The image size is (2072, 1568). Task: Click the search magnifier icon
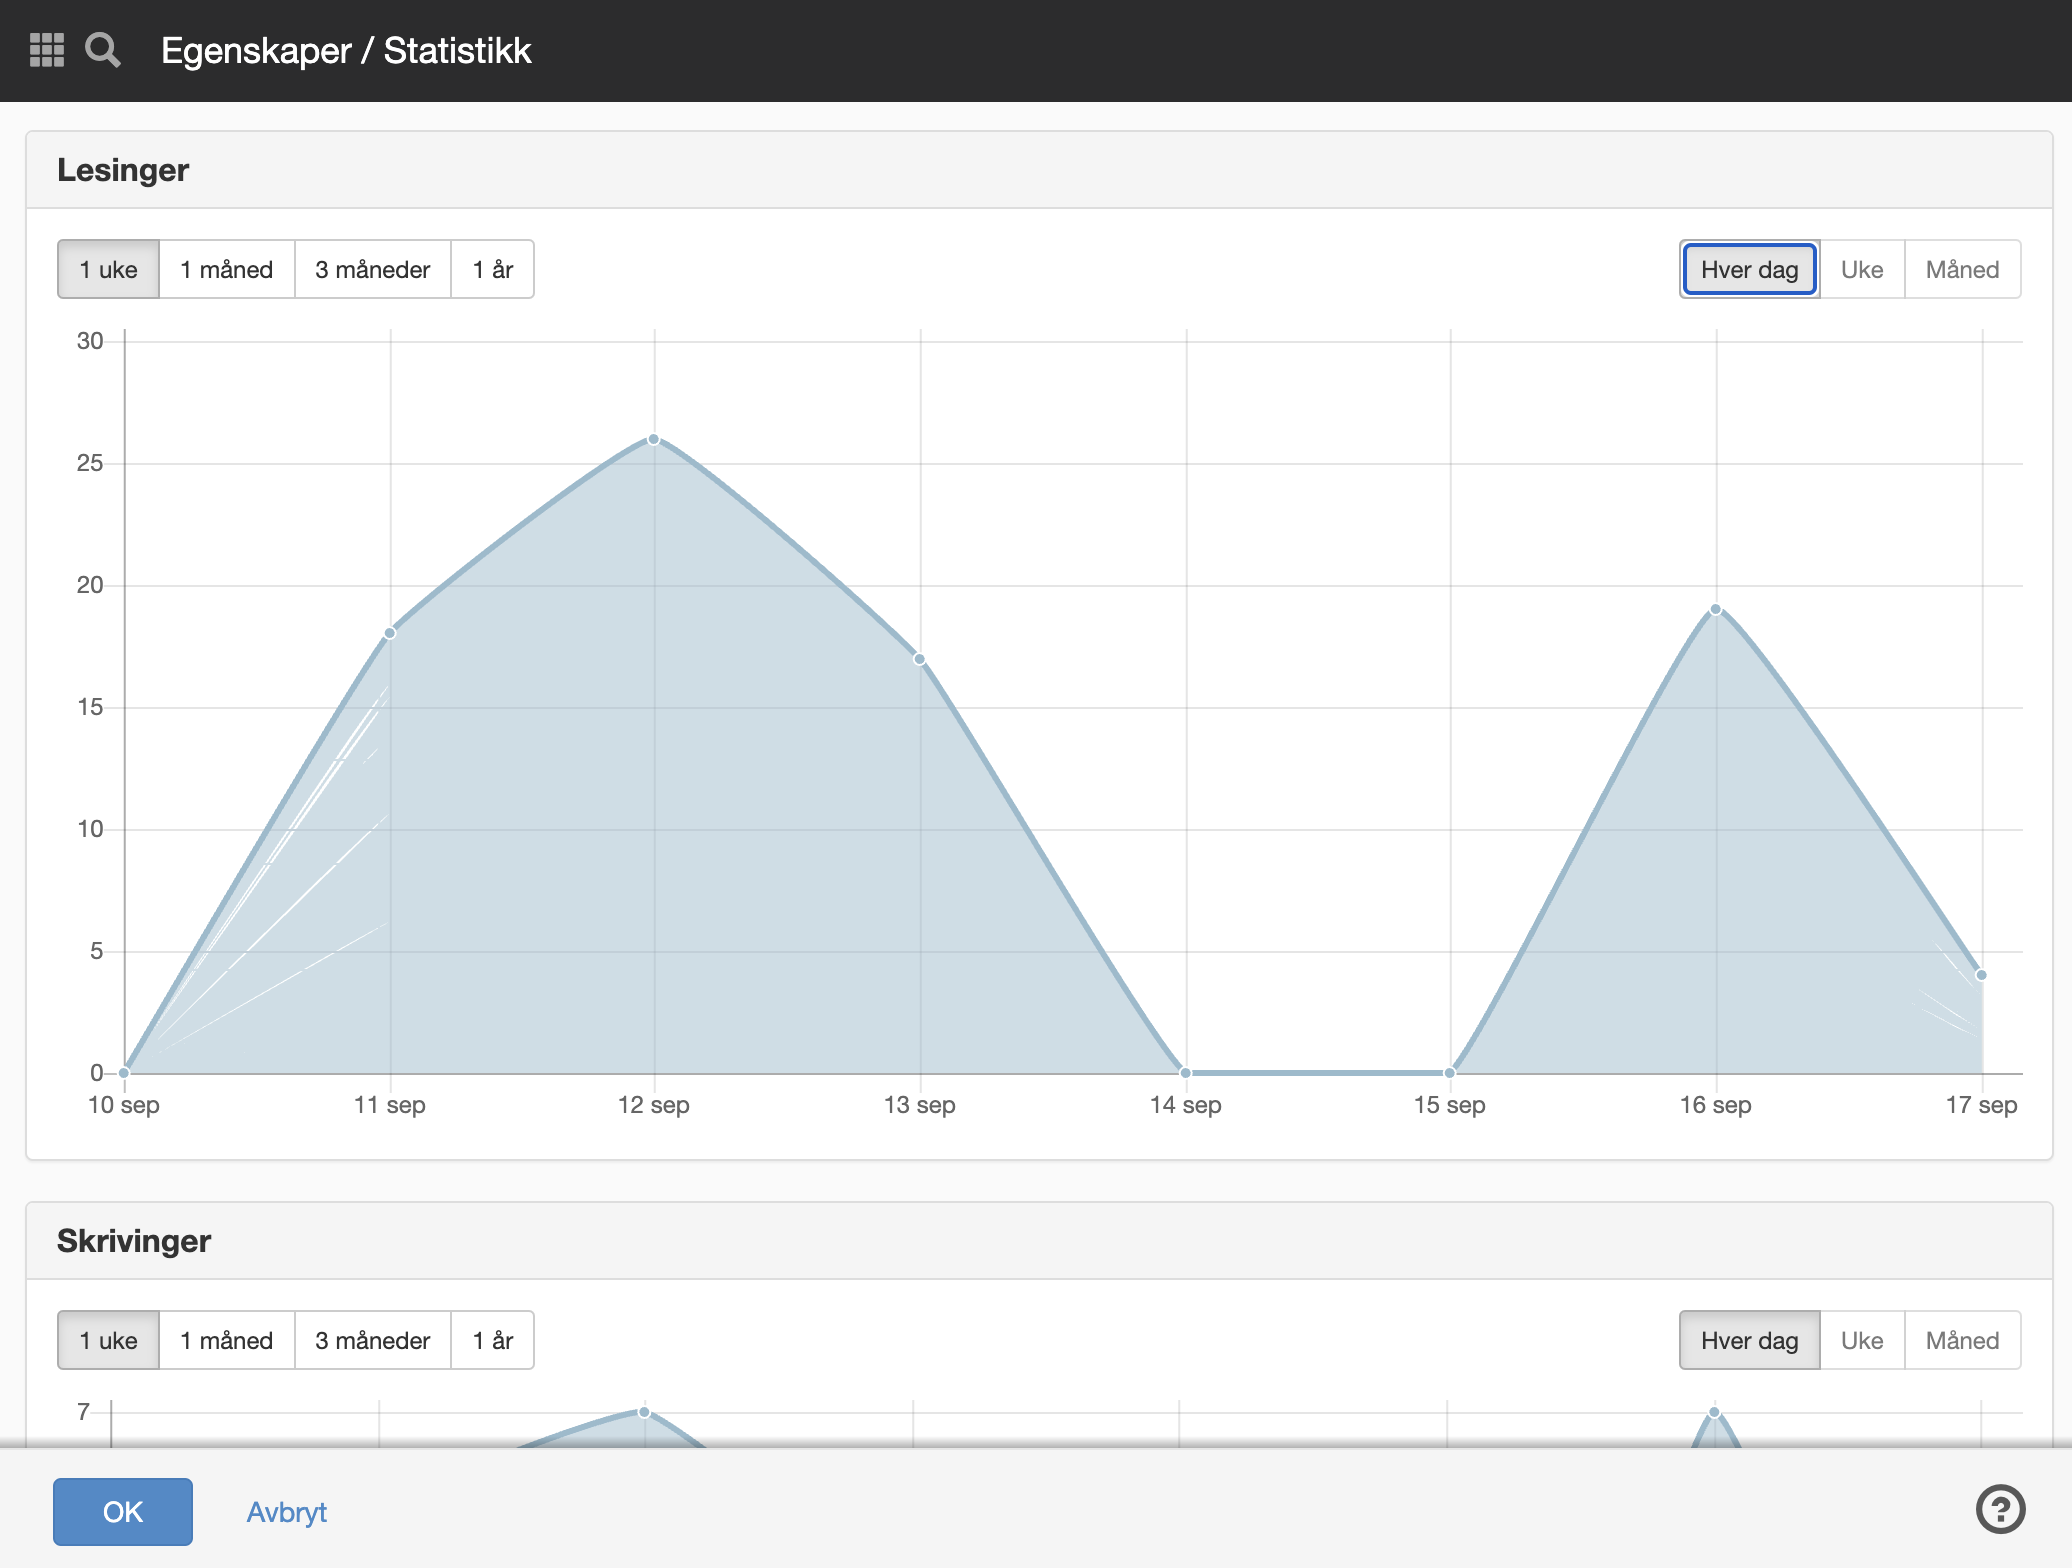tap(103, 50)
